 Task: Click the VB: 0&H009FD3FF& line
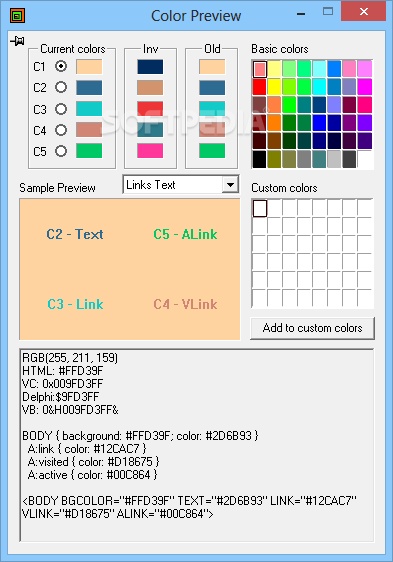pos(70,410)
